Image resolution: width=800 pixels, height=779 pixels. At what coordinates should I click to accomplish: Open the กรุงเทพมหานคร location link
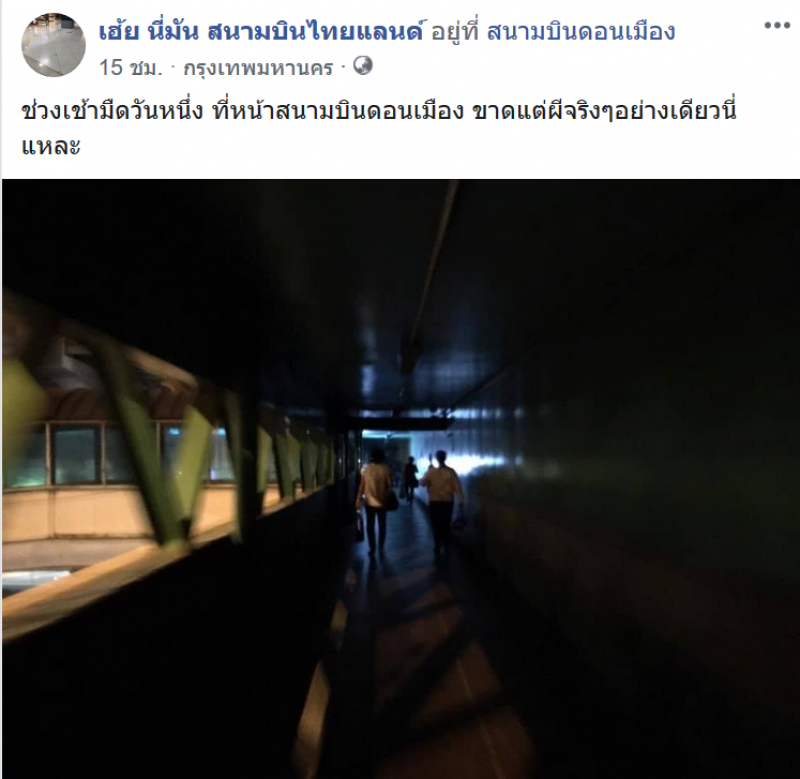[258, 67]
